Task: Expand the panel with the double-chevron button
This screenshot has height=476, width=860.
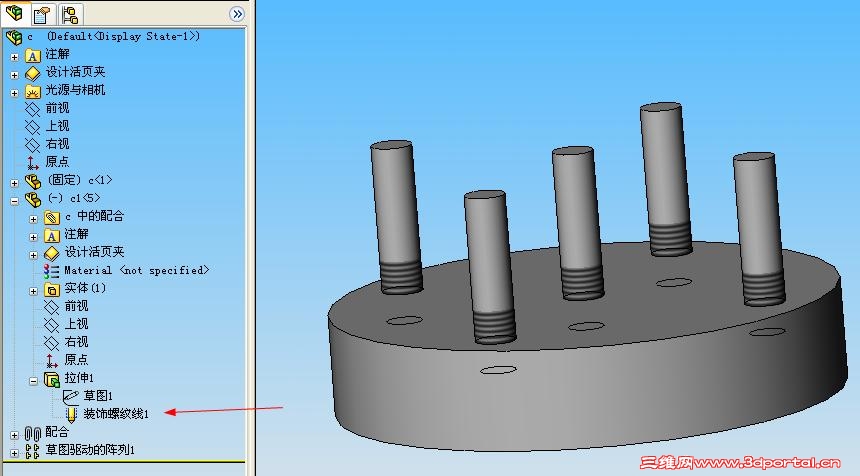Action: [237, 14]
